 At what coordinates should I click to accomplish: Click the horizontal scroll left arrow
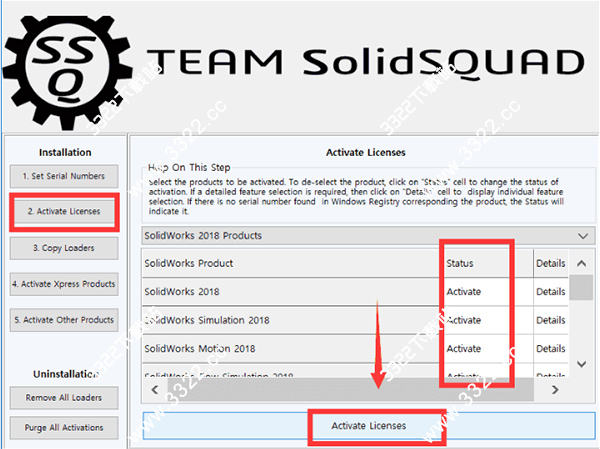[155, 390]
